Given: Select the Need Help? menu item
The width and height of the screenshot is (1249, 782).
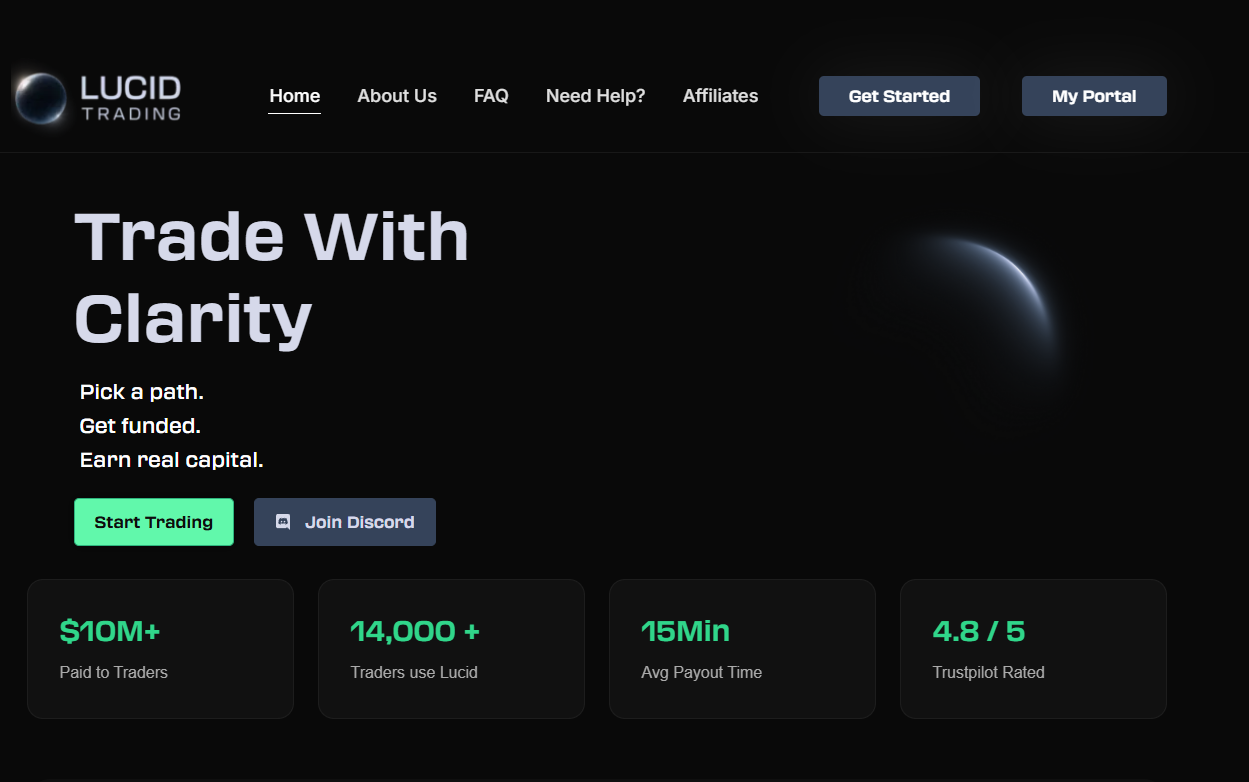Looking at the screenshot, I should click(595, 96).
